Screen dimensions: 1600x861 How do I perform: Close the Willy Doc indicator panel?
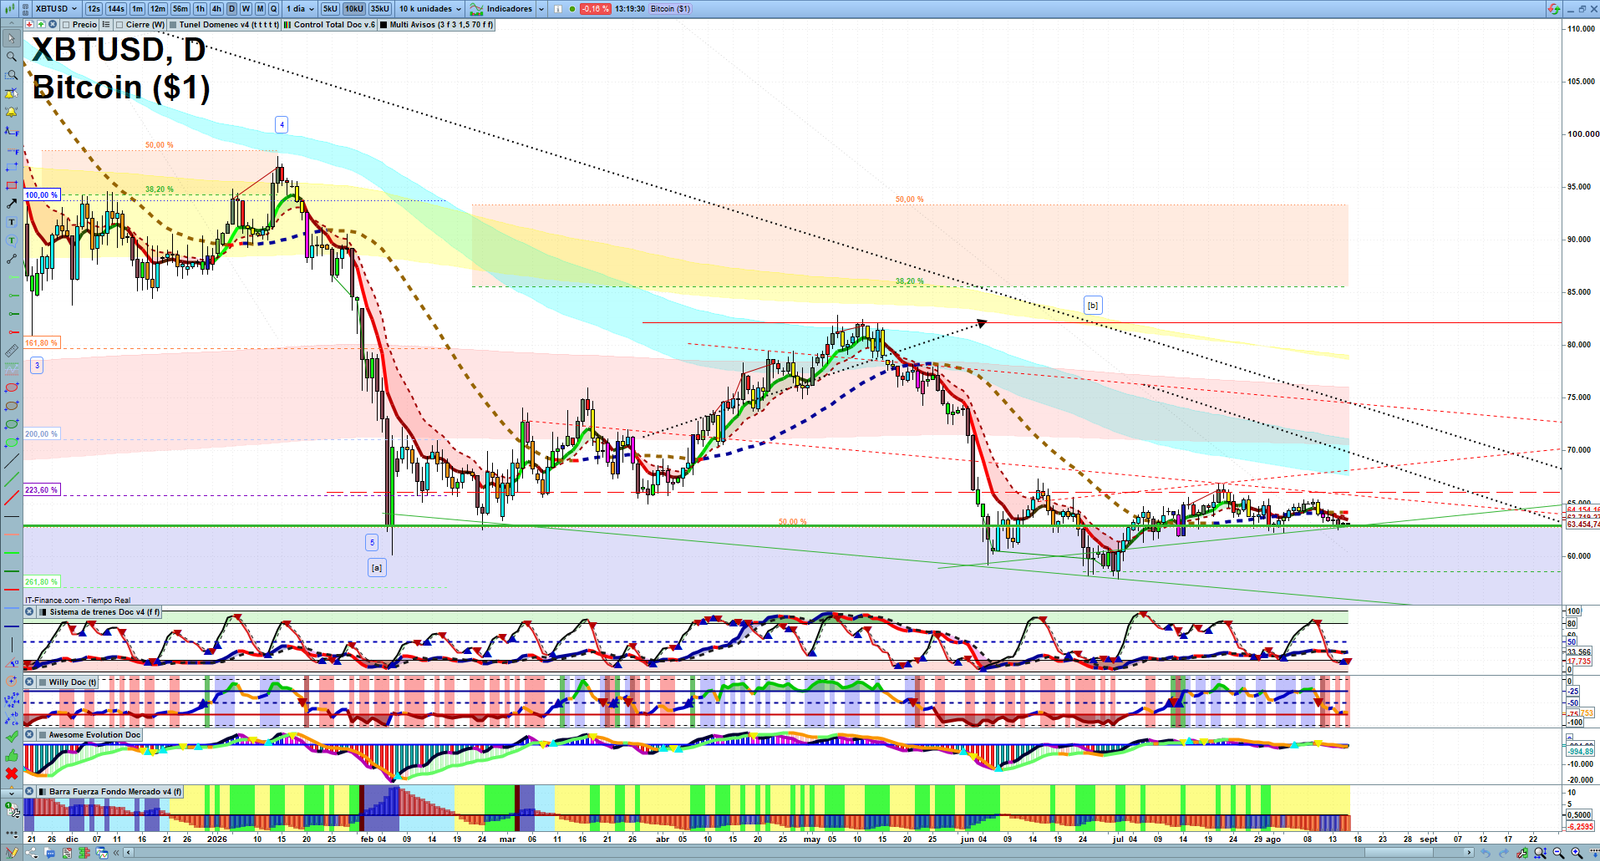tap(29, 682)
